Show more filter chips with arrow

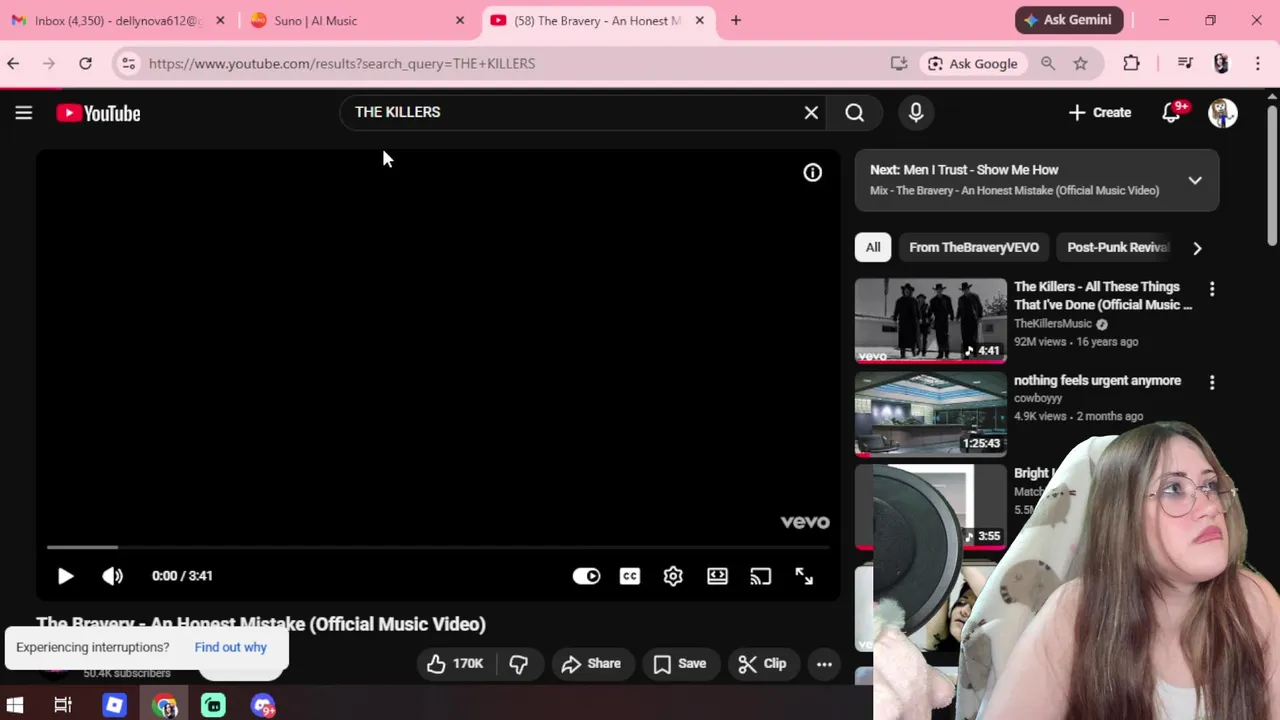coord(1197,247)
